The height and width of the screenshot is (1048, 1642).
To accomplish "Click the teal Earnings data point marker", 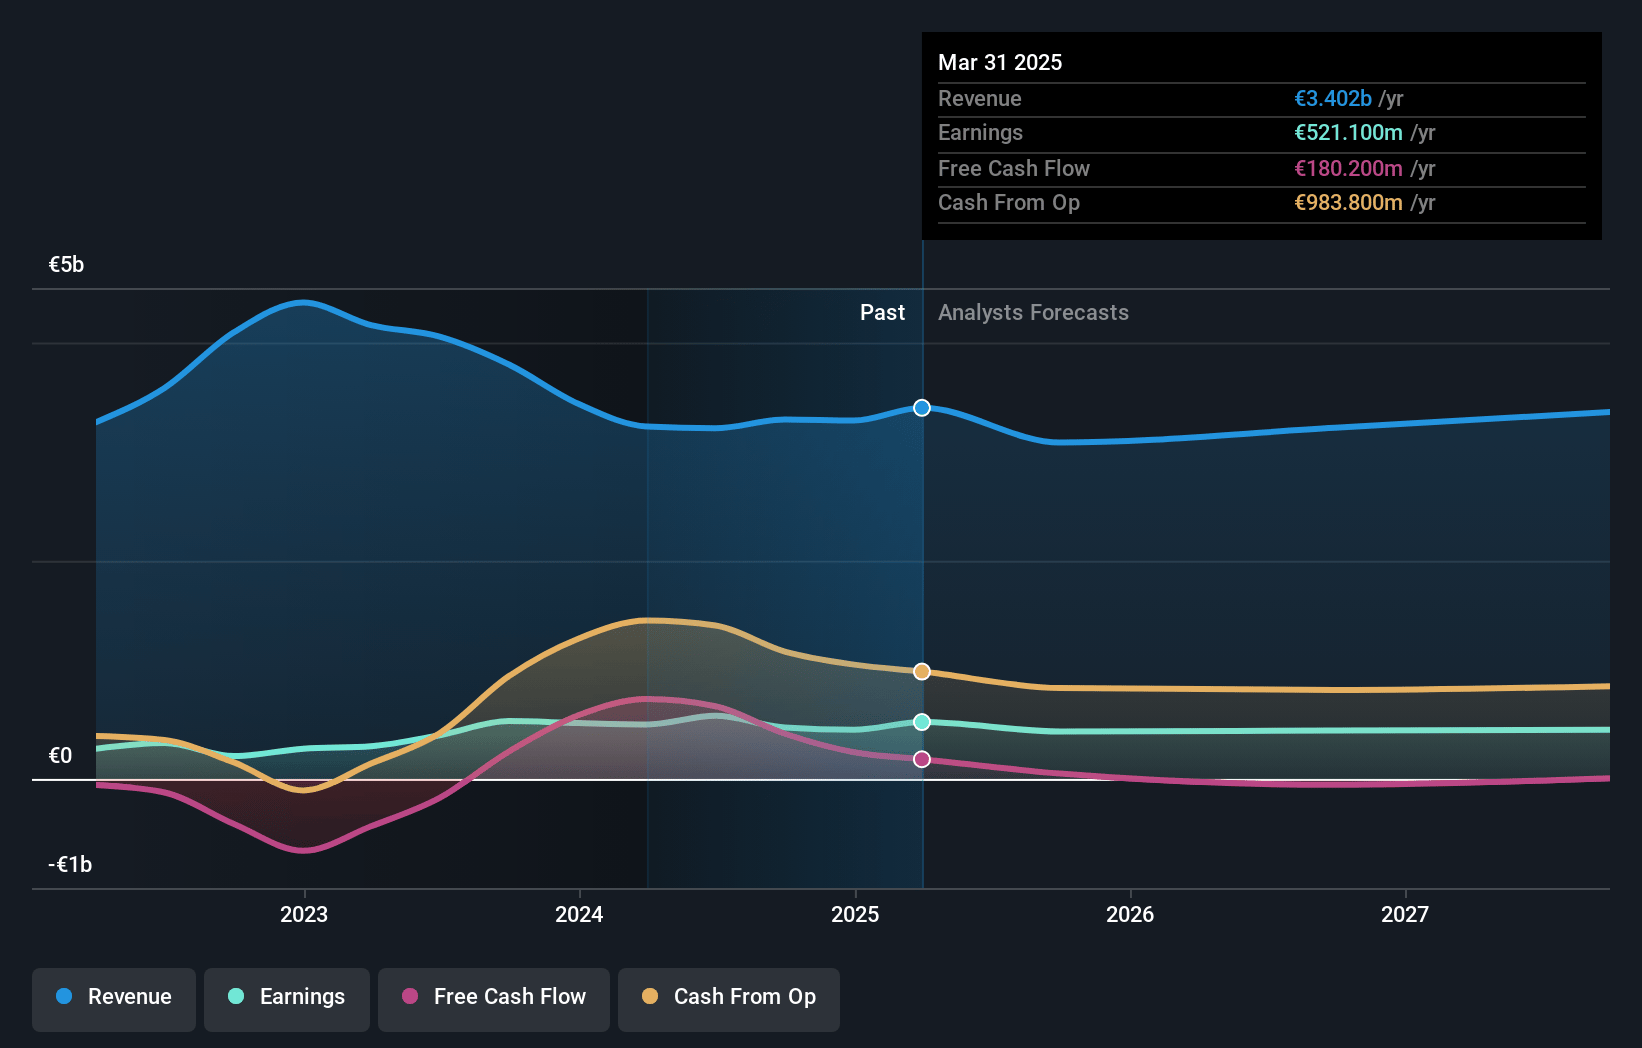I will tap(922, 722).
